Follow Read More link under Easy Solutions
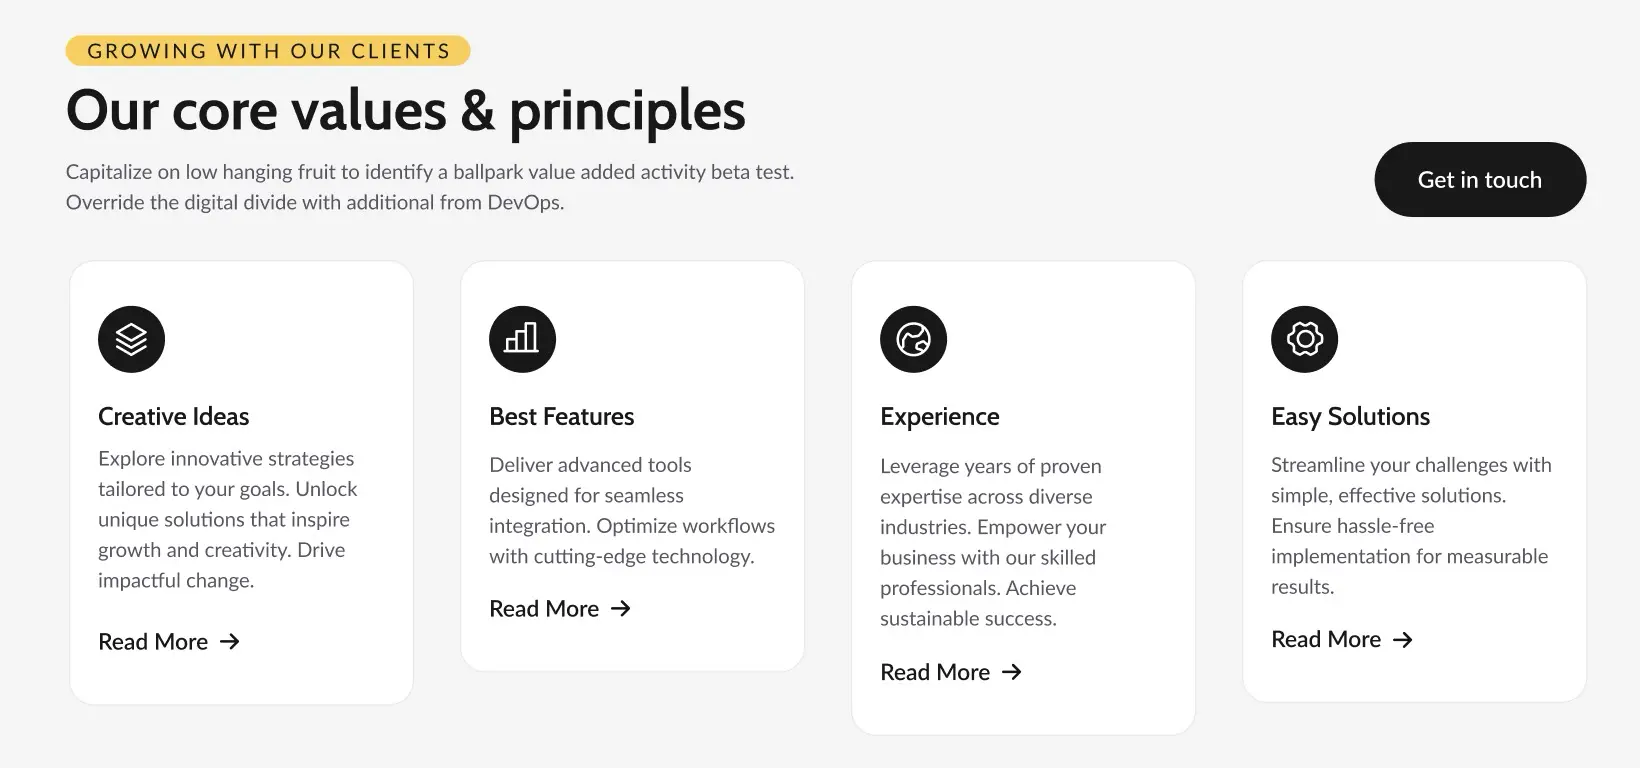Image resolution: width=1640 pixels, height=768 pixels. point(1326,640)
